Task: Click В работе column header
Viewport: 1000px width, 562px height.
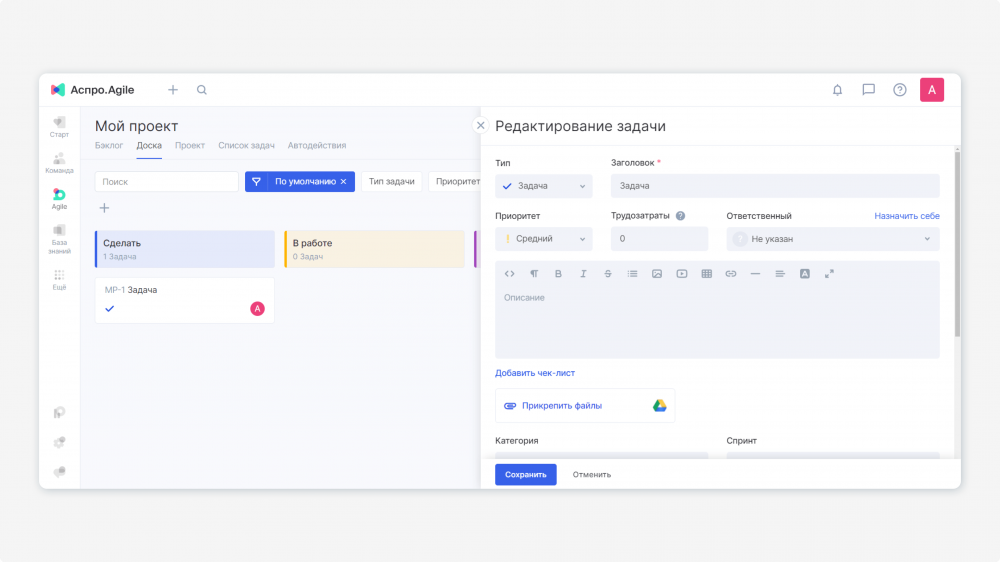Action: click(x=374, y=249)
